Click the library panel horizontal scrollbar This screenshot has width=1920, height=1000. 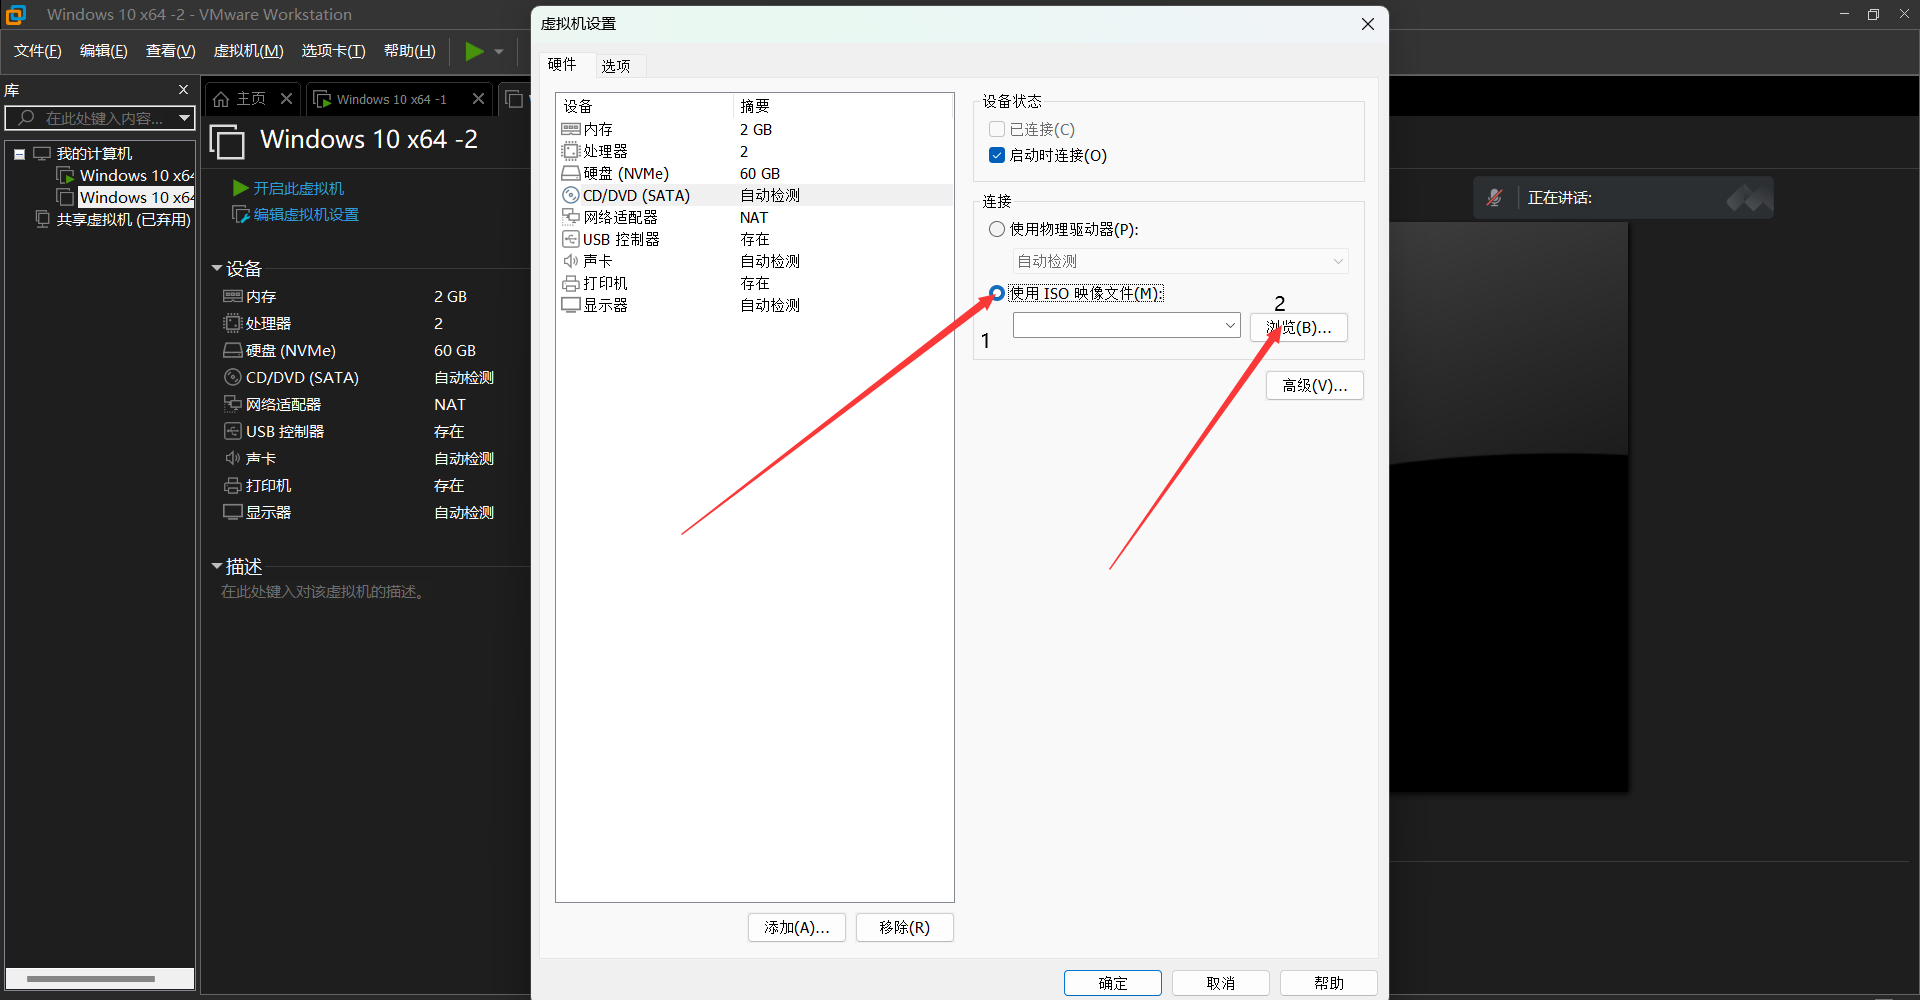click(91, 978)
